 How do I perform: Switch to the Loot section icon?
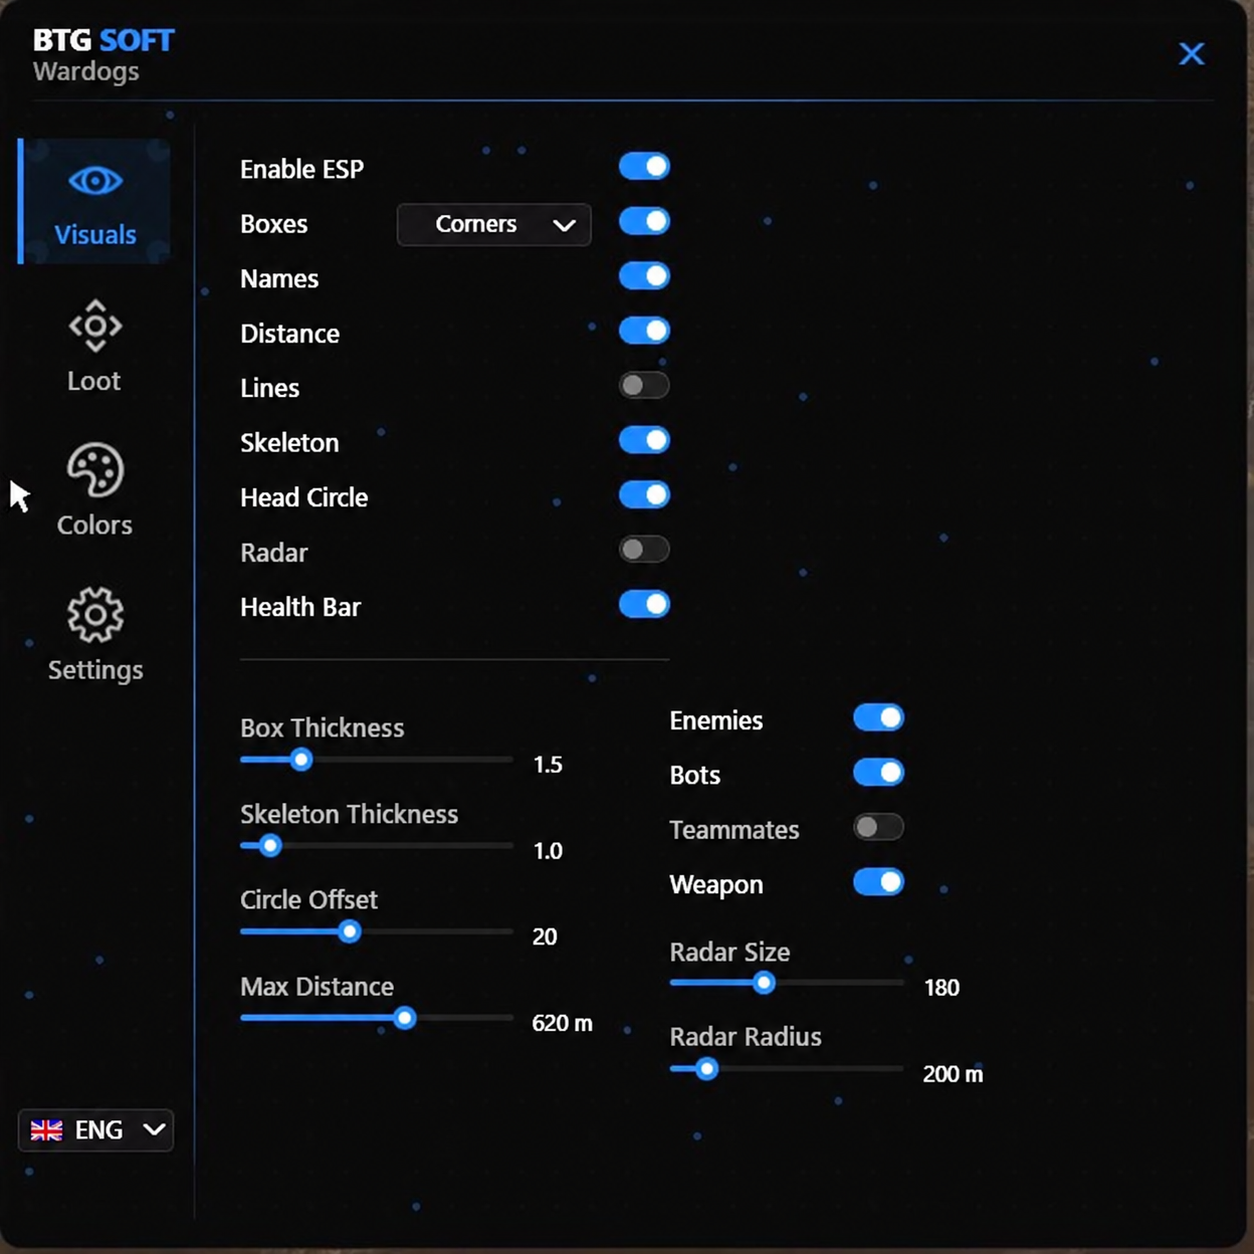tap(95, 325)
